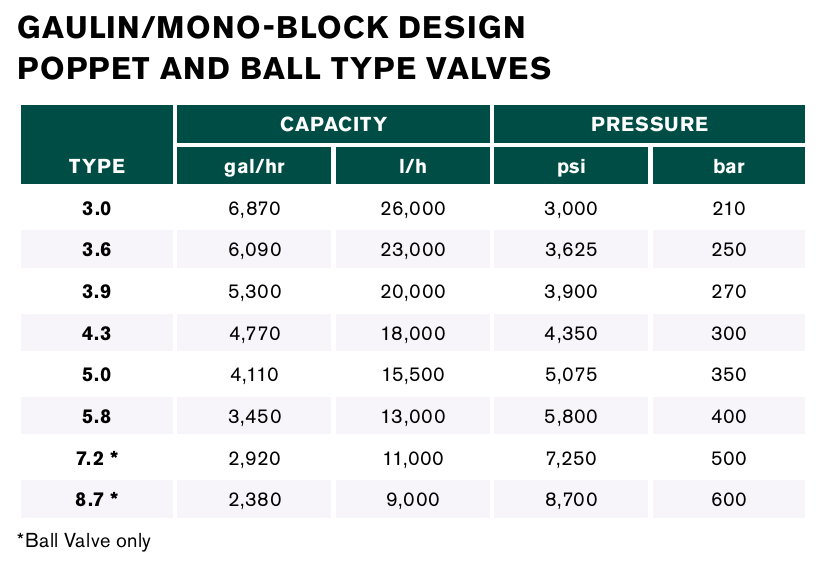
Task: Click the 300 bar value
Action: pos(728,333)
